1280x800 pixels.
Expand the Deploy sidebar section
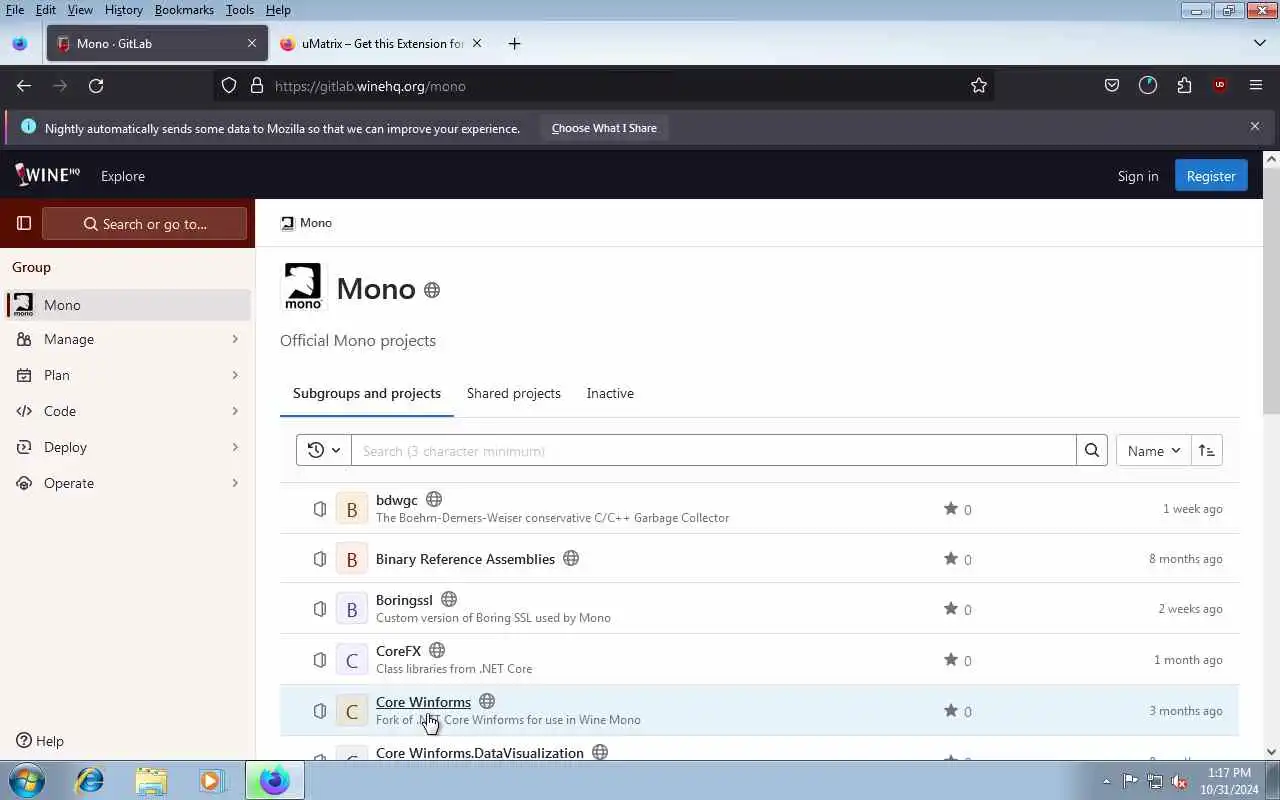(x=128, y=447)
